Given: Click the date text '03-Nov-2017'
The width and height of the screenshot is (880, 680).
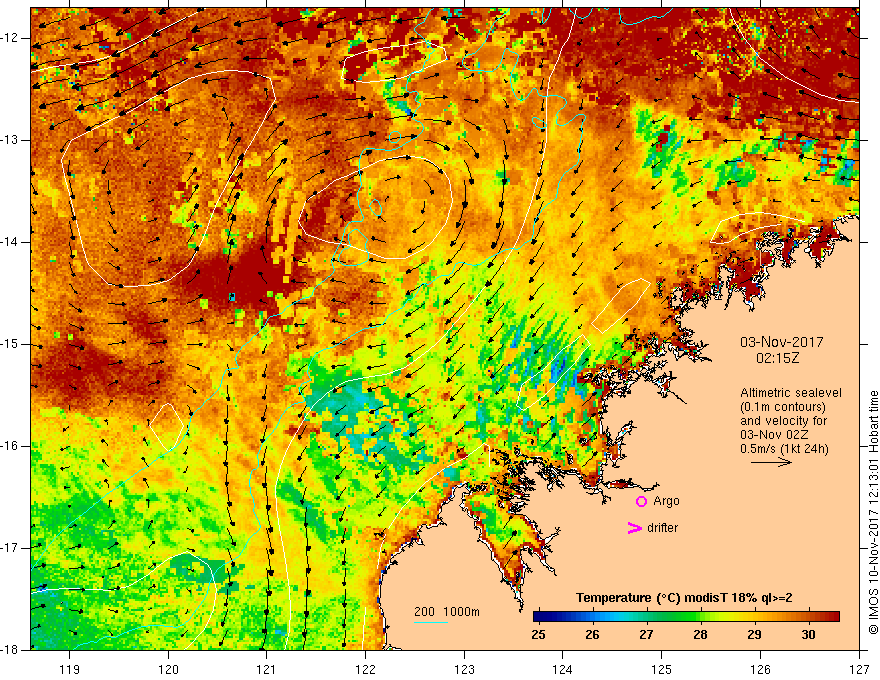Looking at the screenshot, I should 782,342.
